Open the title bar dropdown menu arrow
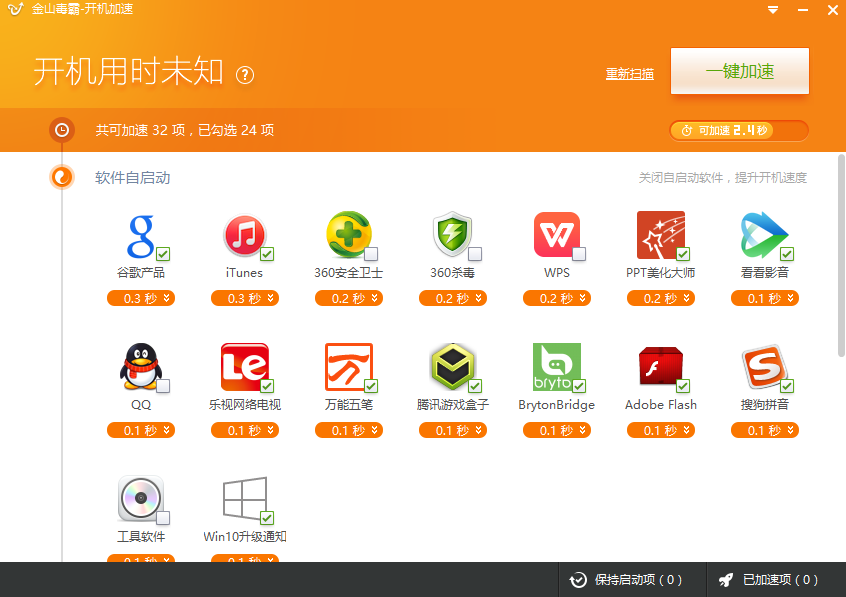This screenshot has width=846, height=597. point(773,10)
